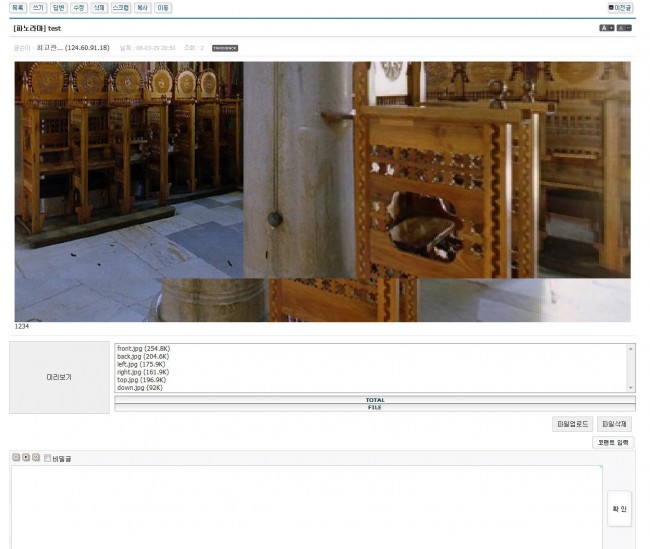Click the font size increase icon
The width and height of the screenshot is (650, 549).
coord(606,28)
